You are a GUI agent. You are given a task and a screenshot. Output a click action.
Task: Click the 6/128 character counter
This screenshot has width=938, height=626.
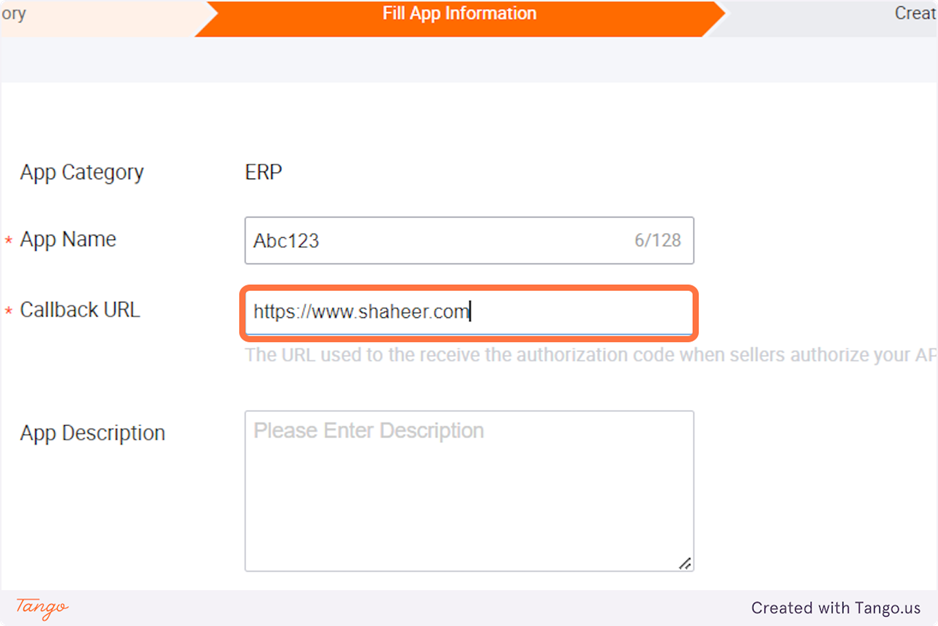(x=657, y=241)
